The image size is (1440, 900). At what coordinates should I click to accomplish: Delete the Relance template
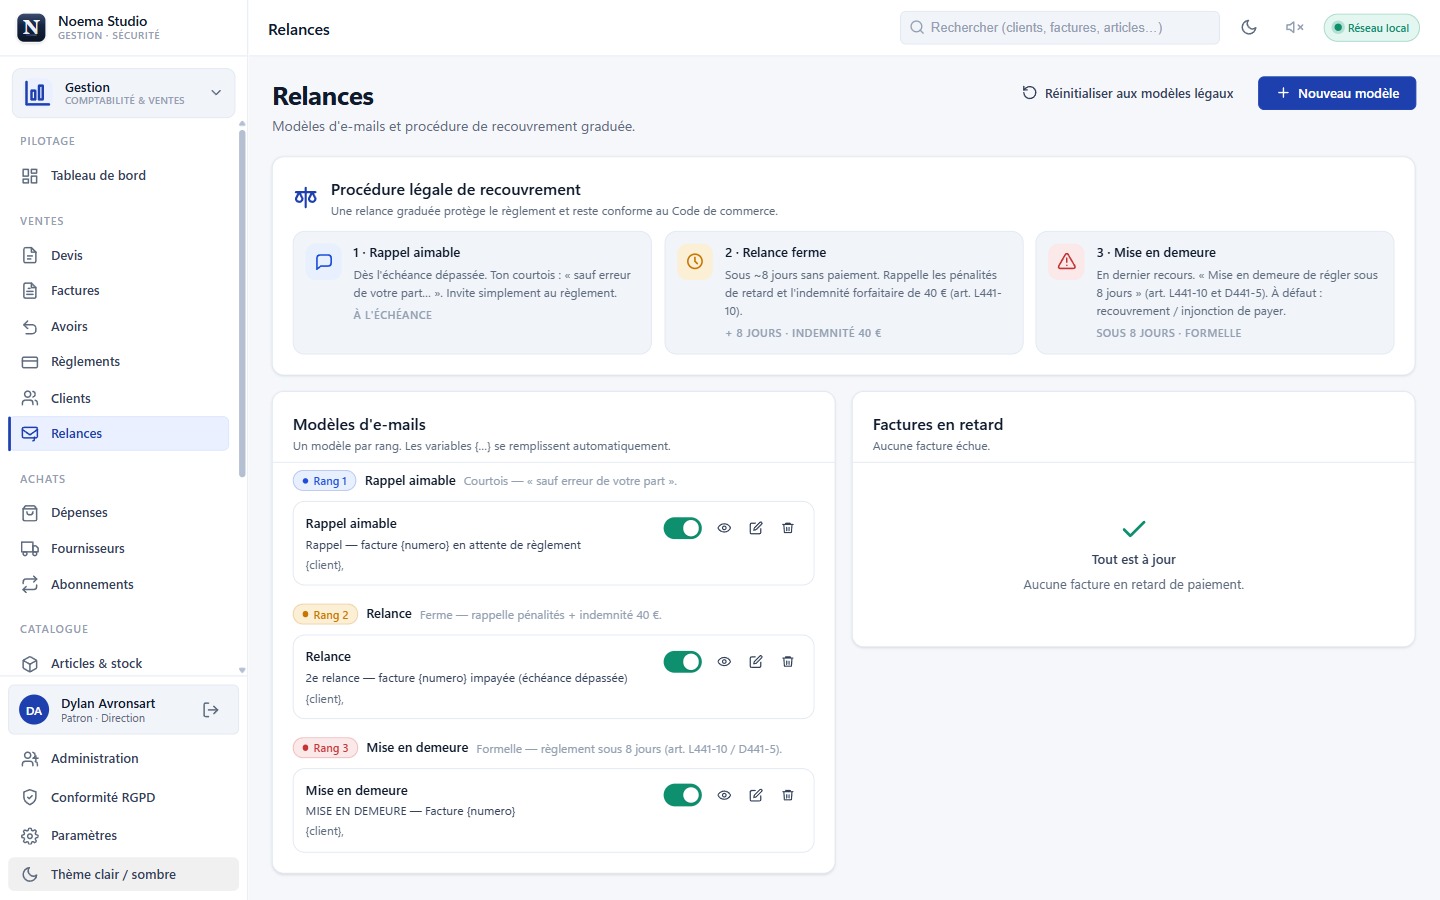tap(788, 662)
